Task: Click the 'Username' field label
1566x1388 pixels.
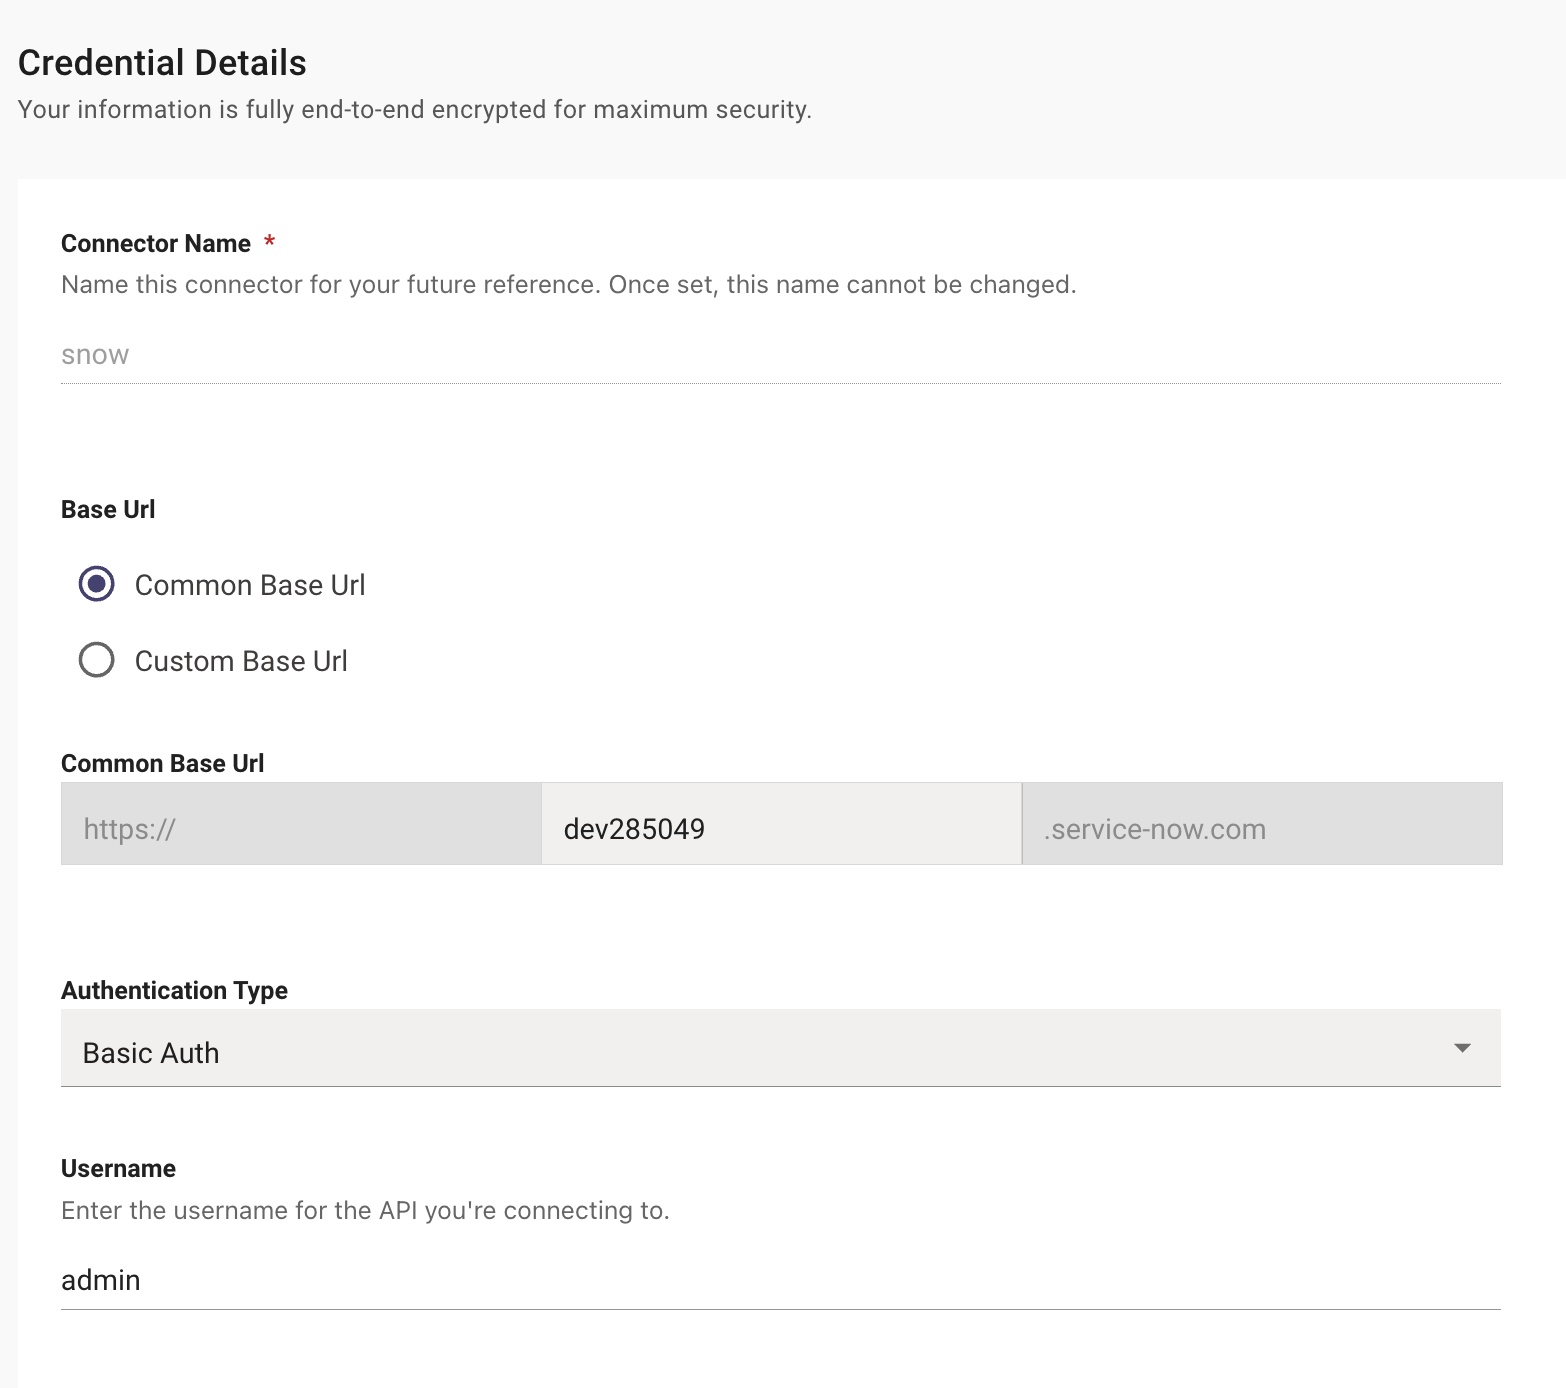Action: pyautogui.click(x=118, y=1168)
